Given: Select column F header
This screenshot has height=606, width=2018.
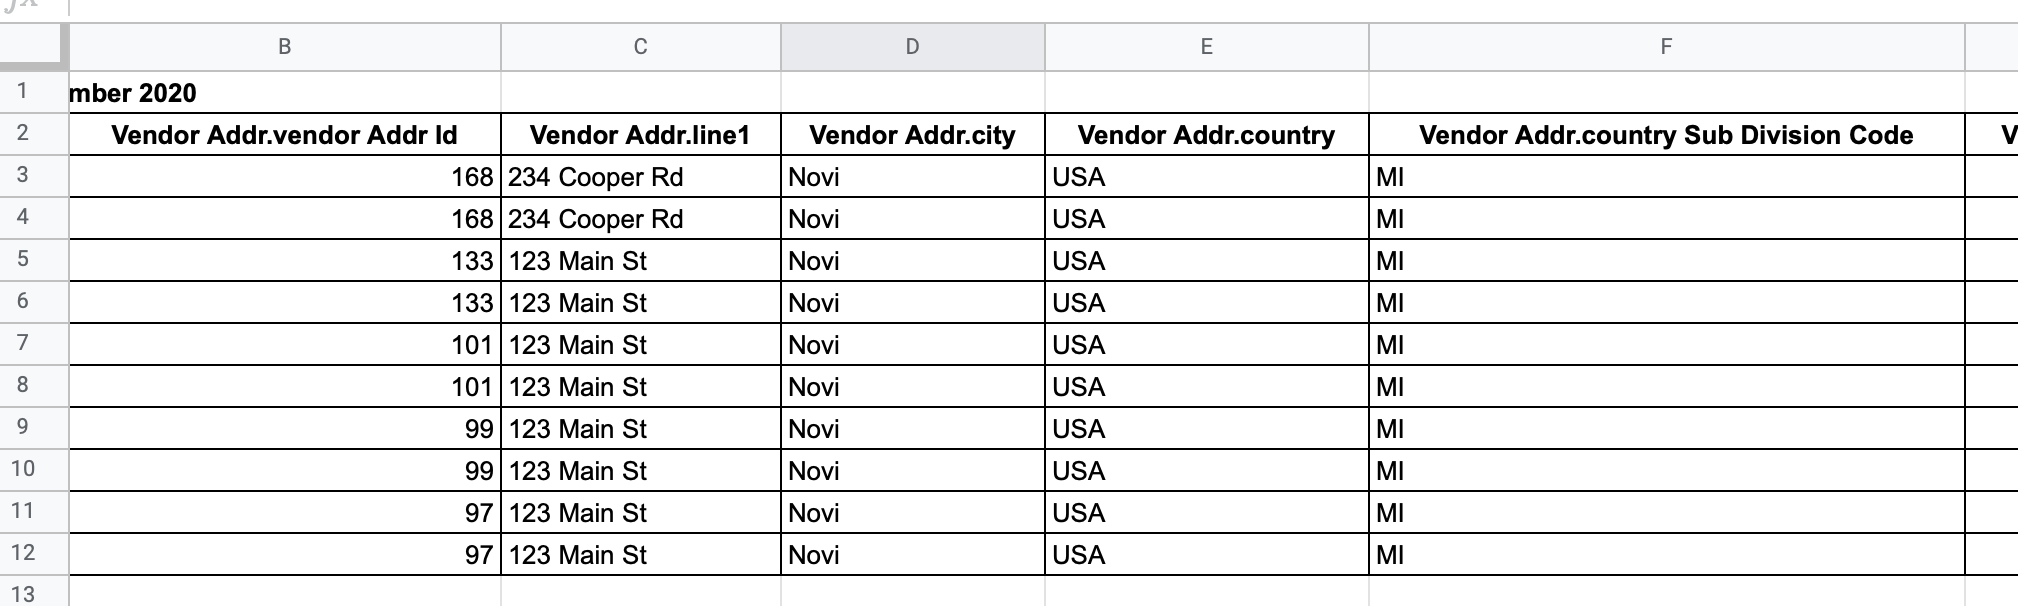Looking at the screenshot, I should (1666, 47).
